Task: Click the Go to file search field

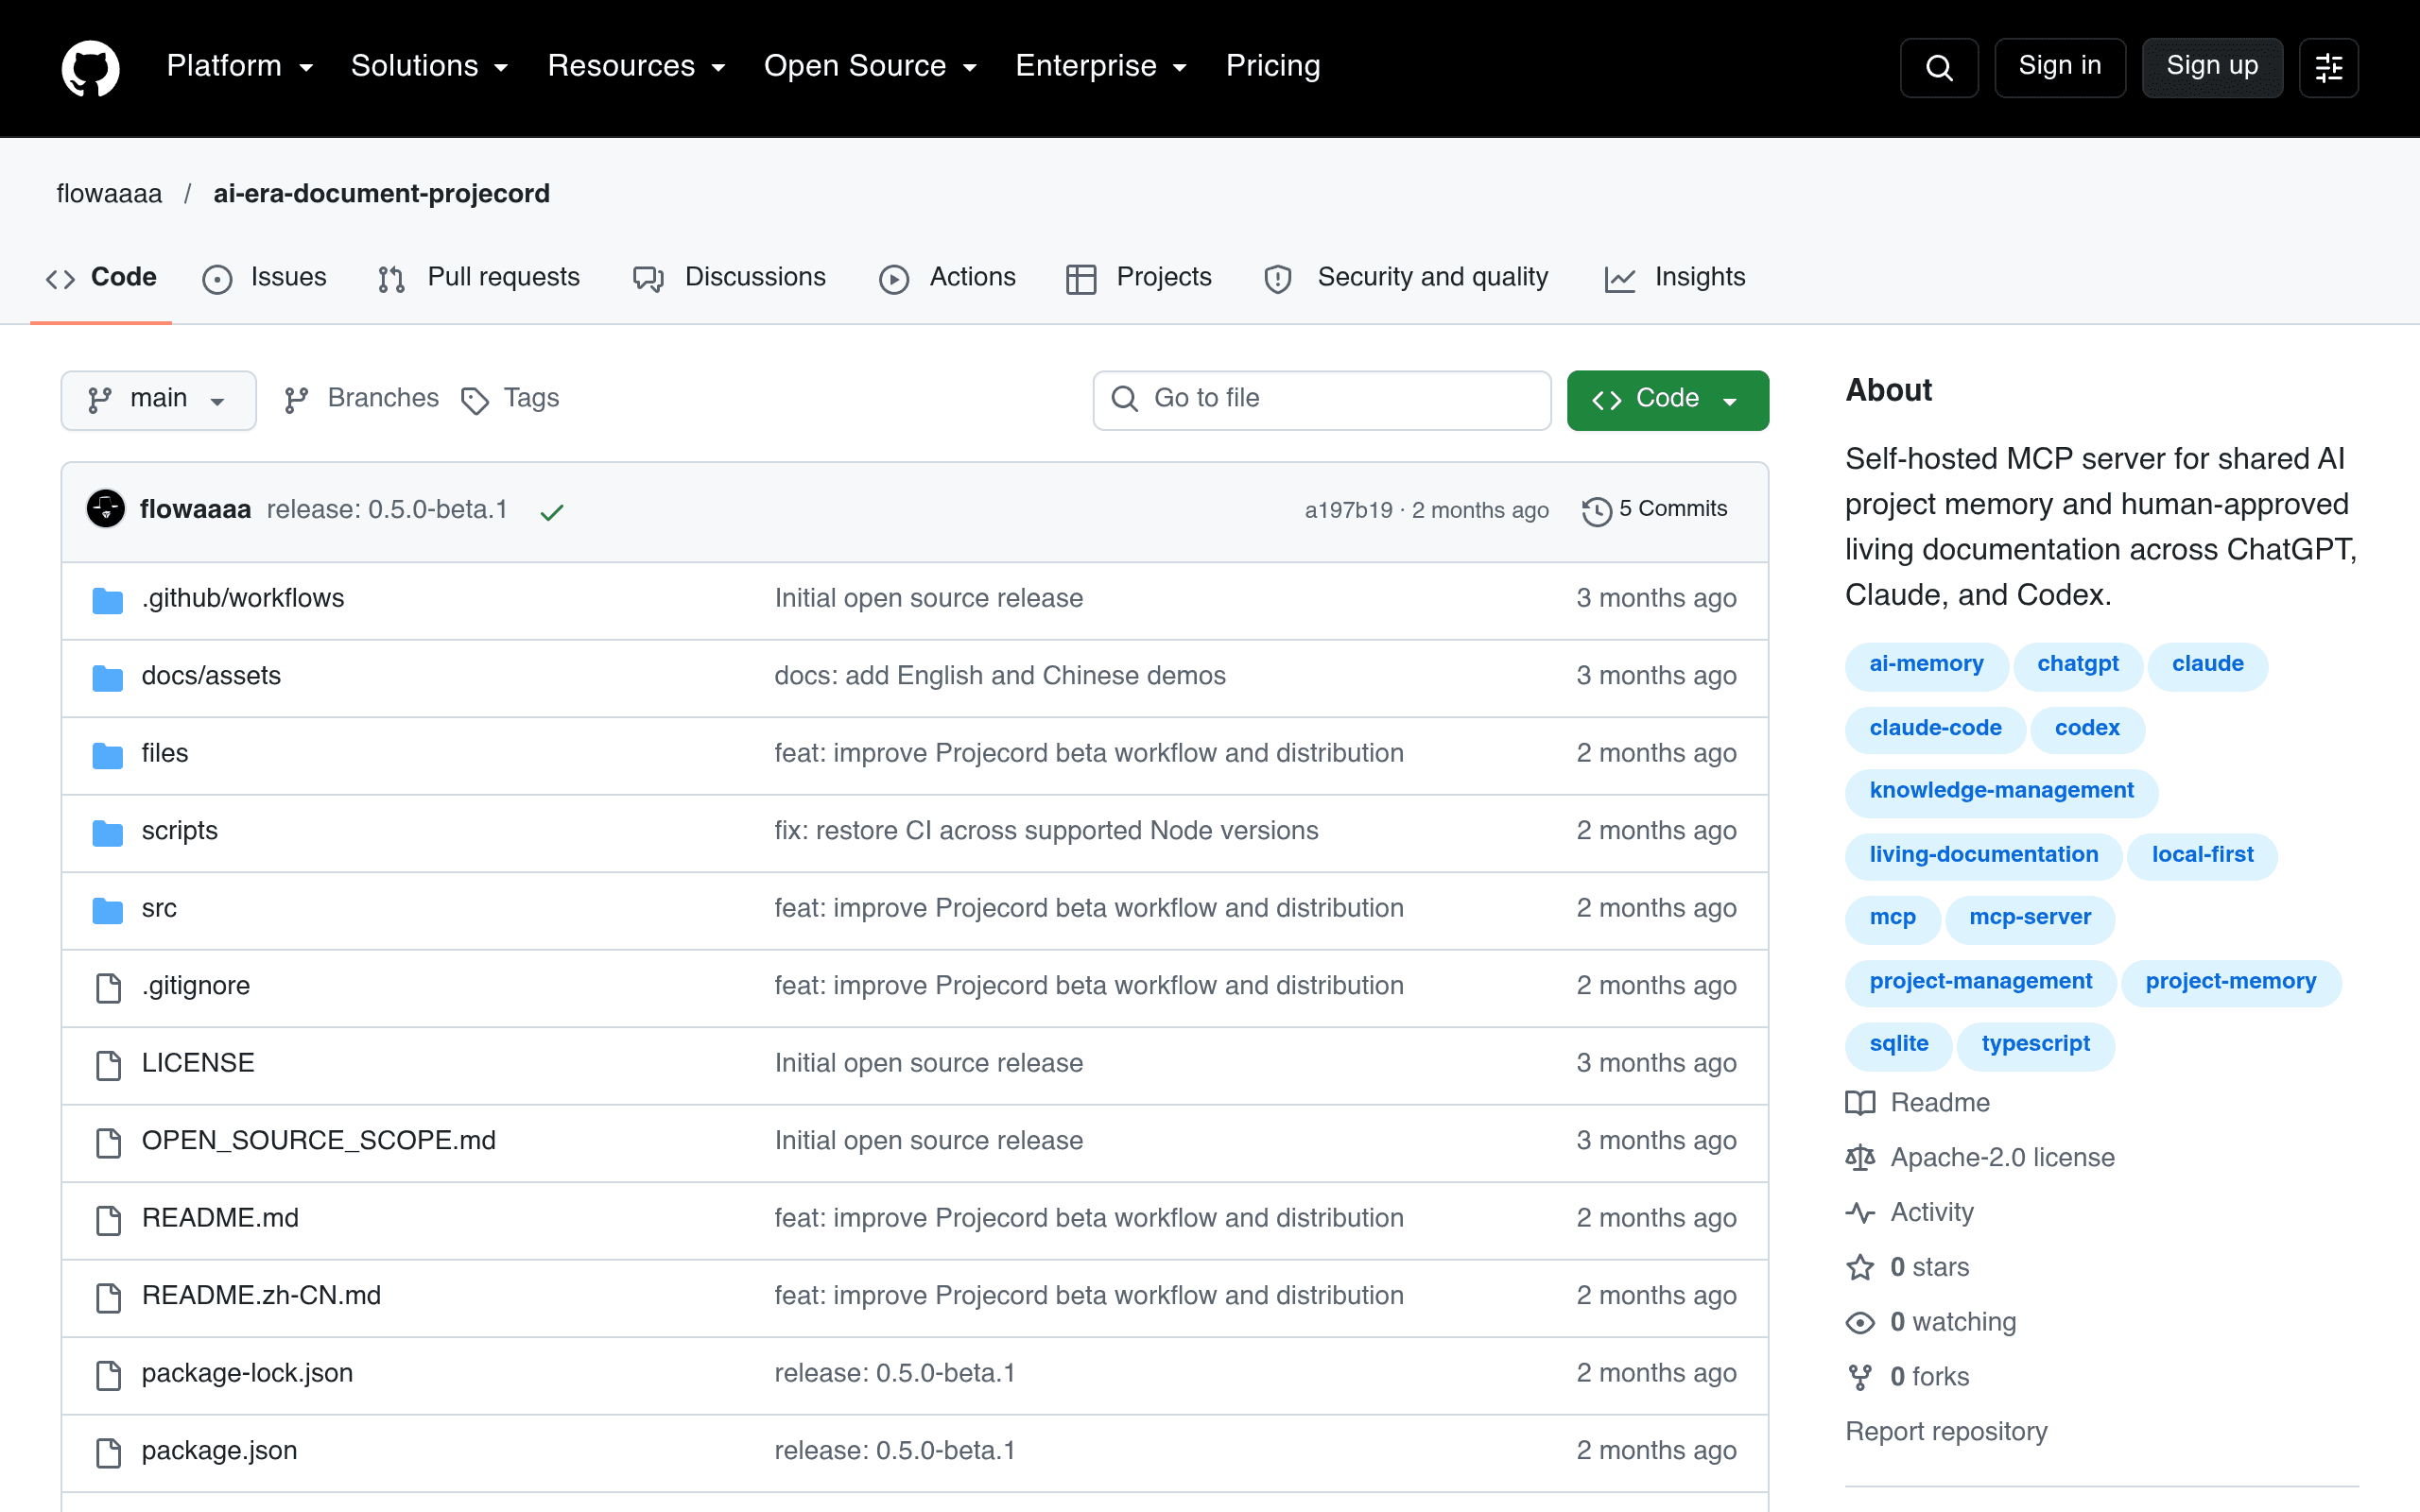Action: click(x=1322, y=400)
